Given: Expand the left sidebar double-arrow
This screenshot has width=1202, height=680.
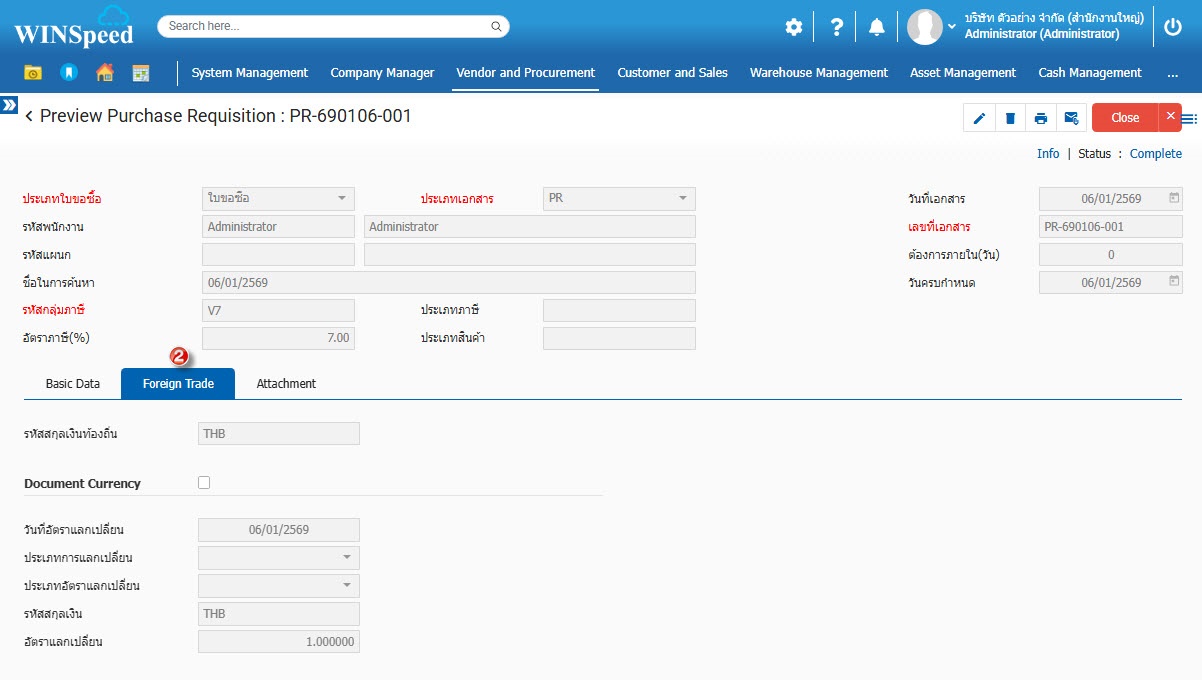Looking at the screenshot, I should tap(9, 104).
